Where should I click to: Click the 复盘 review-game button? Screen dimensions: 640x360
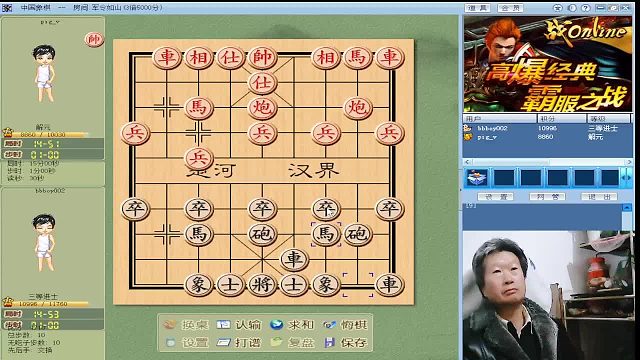click(x=292, y=342)
